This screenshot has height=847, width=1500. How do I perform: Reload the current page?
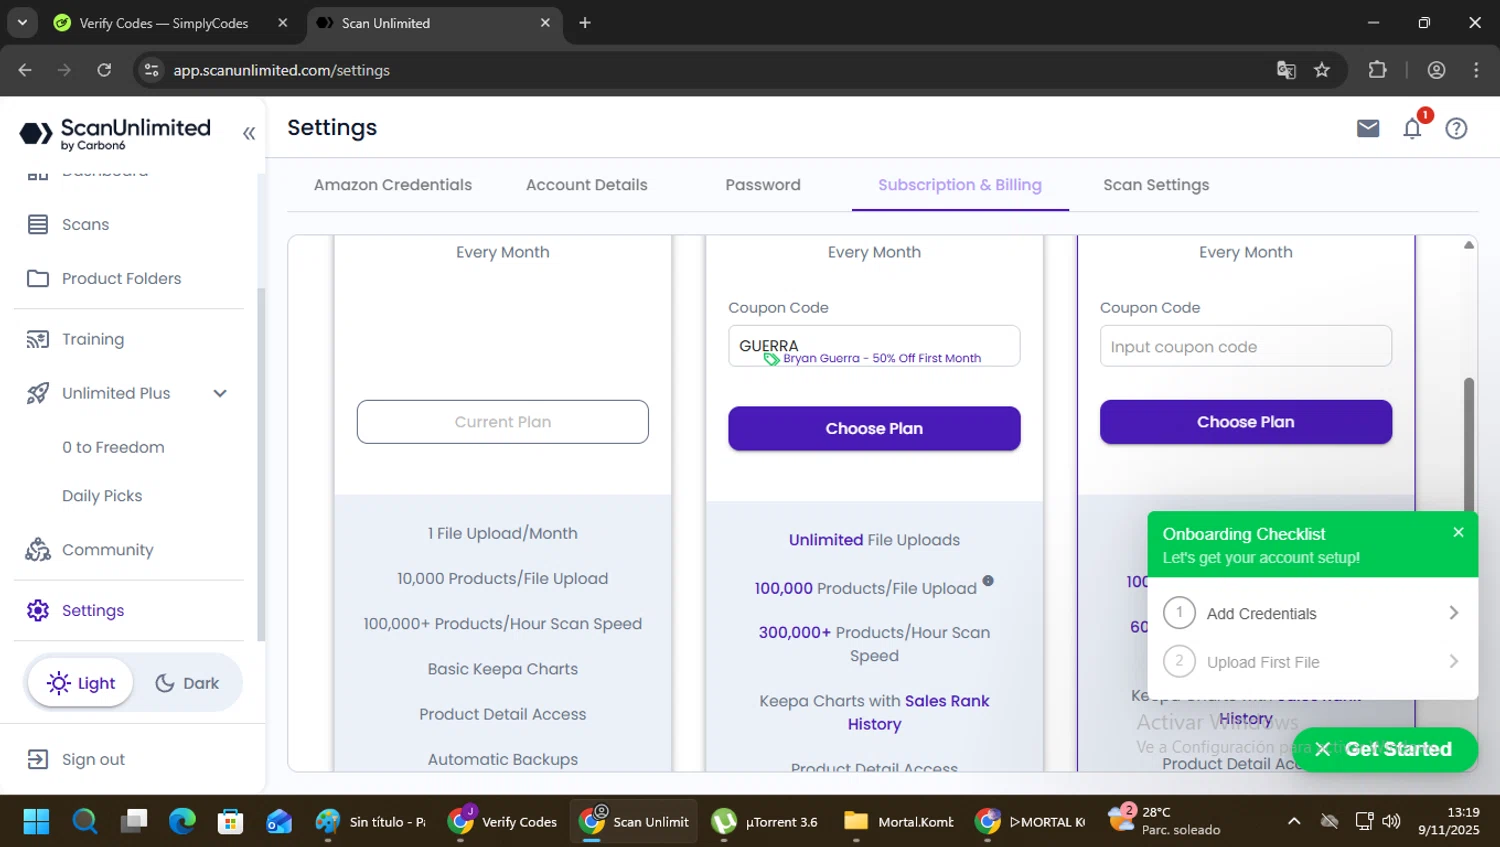[x=104, y=70]
